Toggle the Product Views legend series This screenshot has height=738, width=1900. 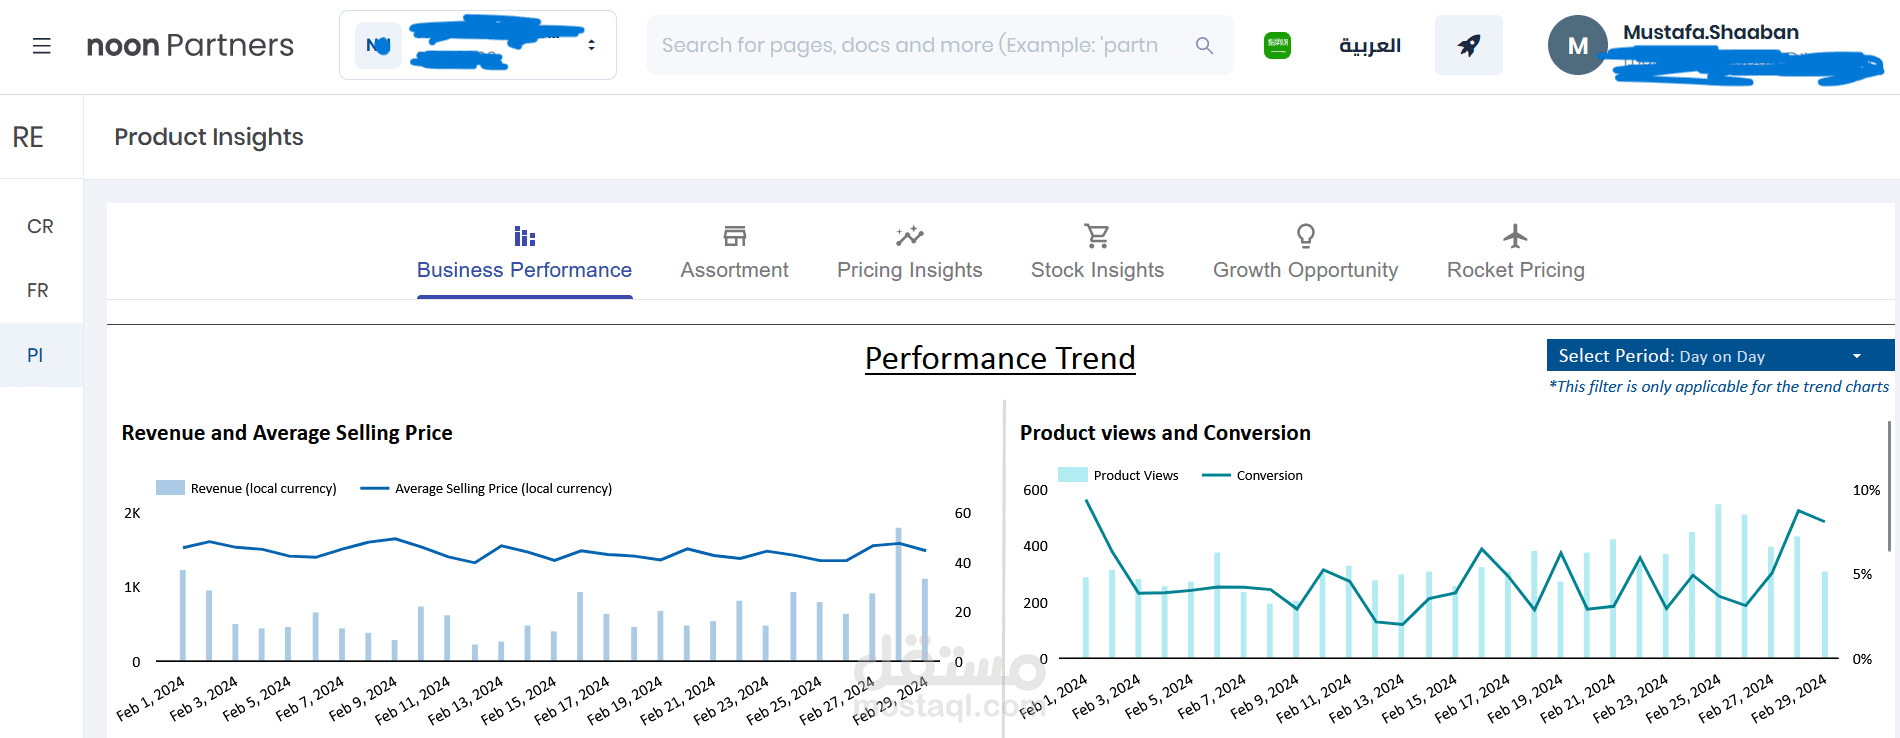1119,475
